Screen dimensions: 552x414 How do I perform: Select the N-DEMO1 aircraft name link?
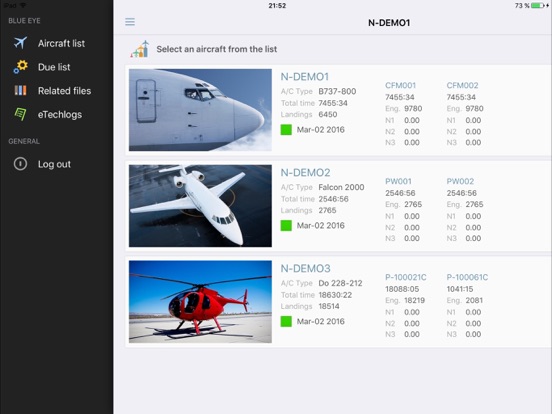click(305, 76)
